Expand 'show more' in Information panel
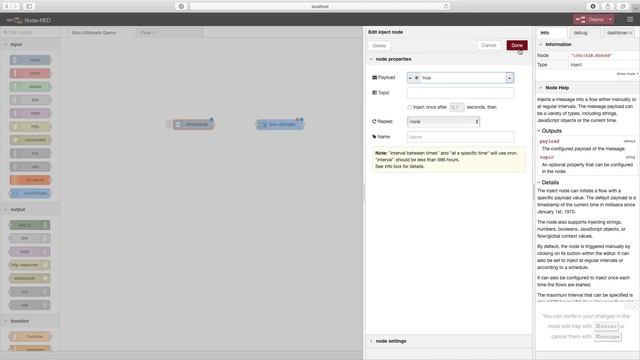The height and width of the screenshot is (360, 640). pos(627,74)
